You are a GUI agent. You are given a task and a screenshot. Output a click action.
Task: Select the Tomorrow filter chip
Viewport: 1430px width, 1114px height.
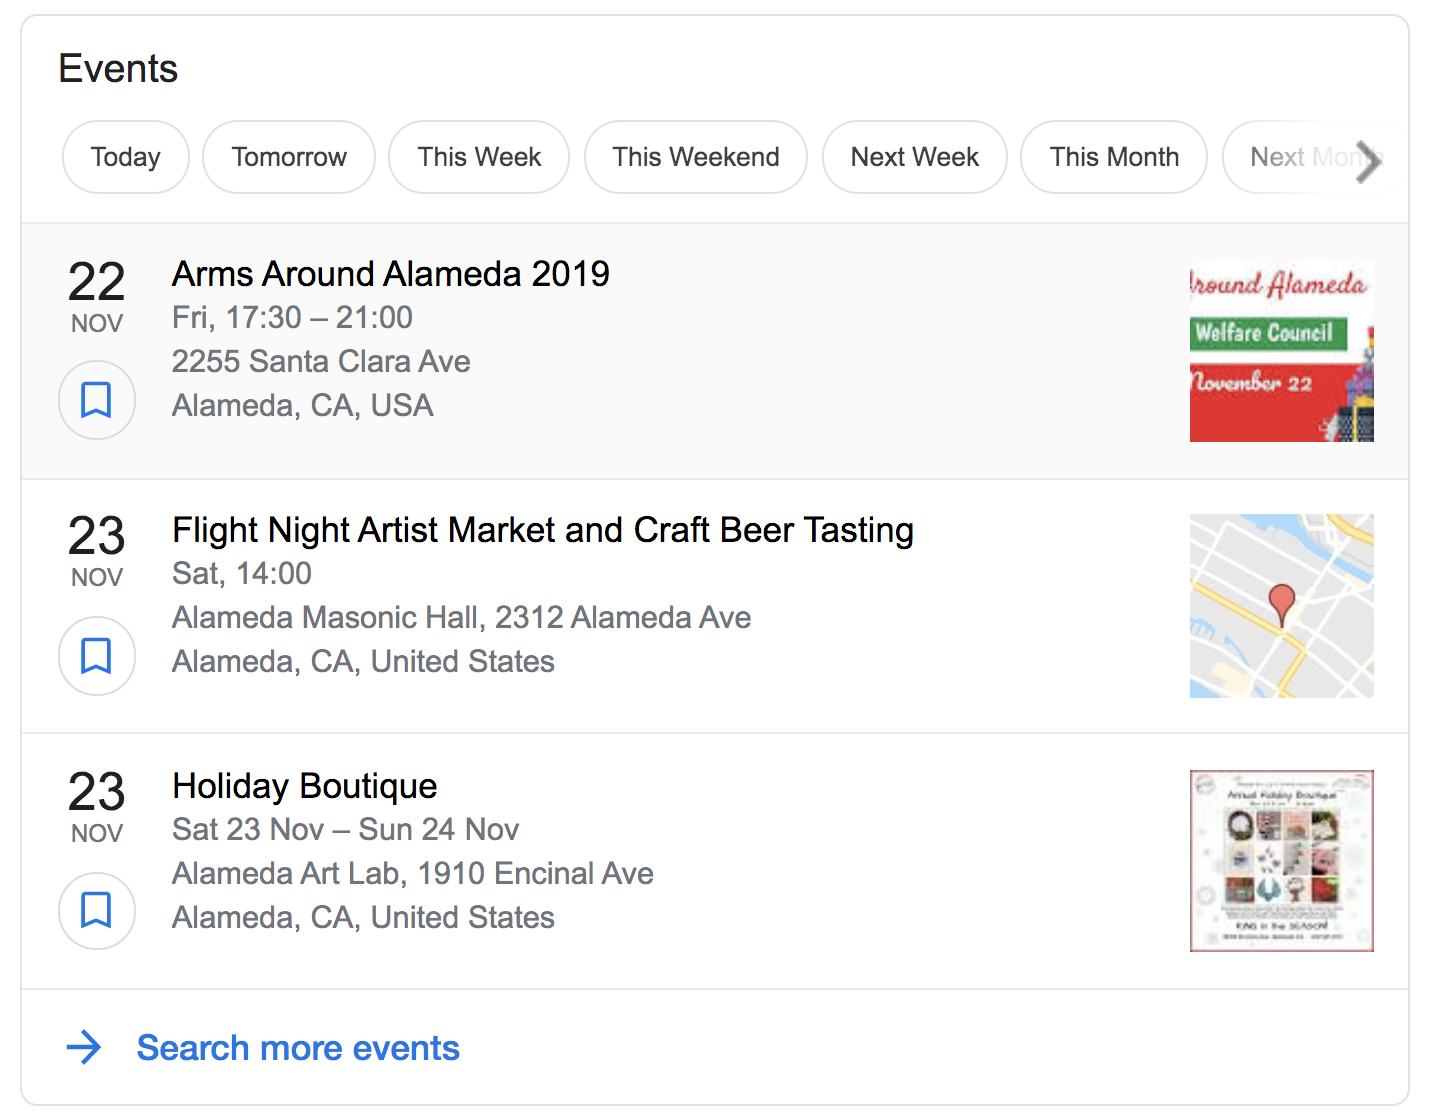[288, 157]
